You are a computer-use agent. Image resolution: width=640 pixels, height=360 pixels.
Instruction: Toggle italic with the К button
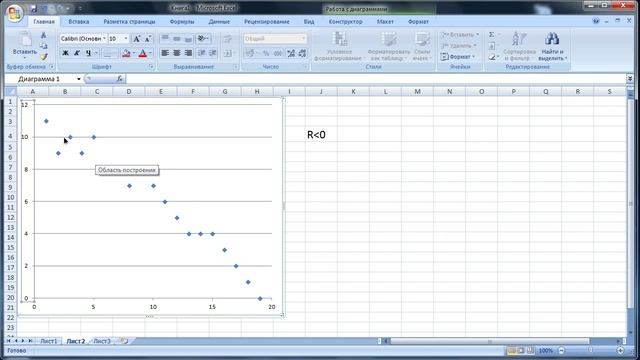click(76, 53)
